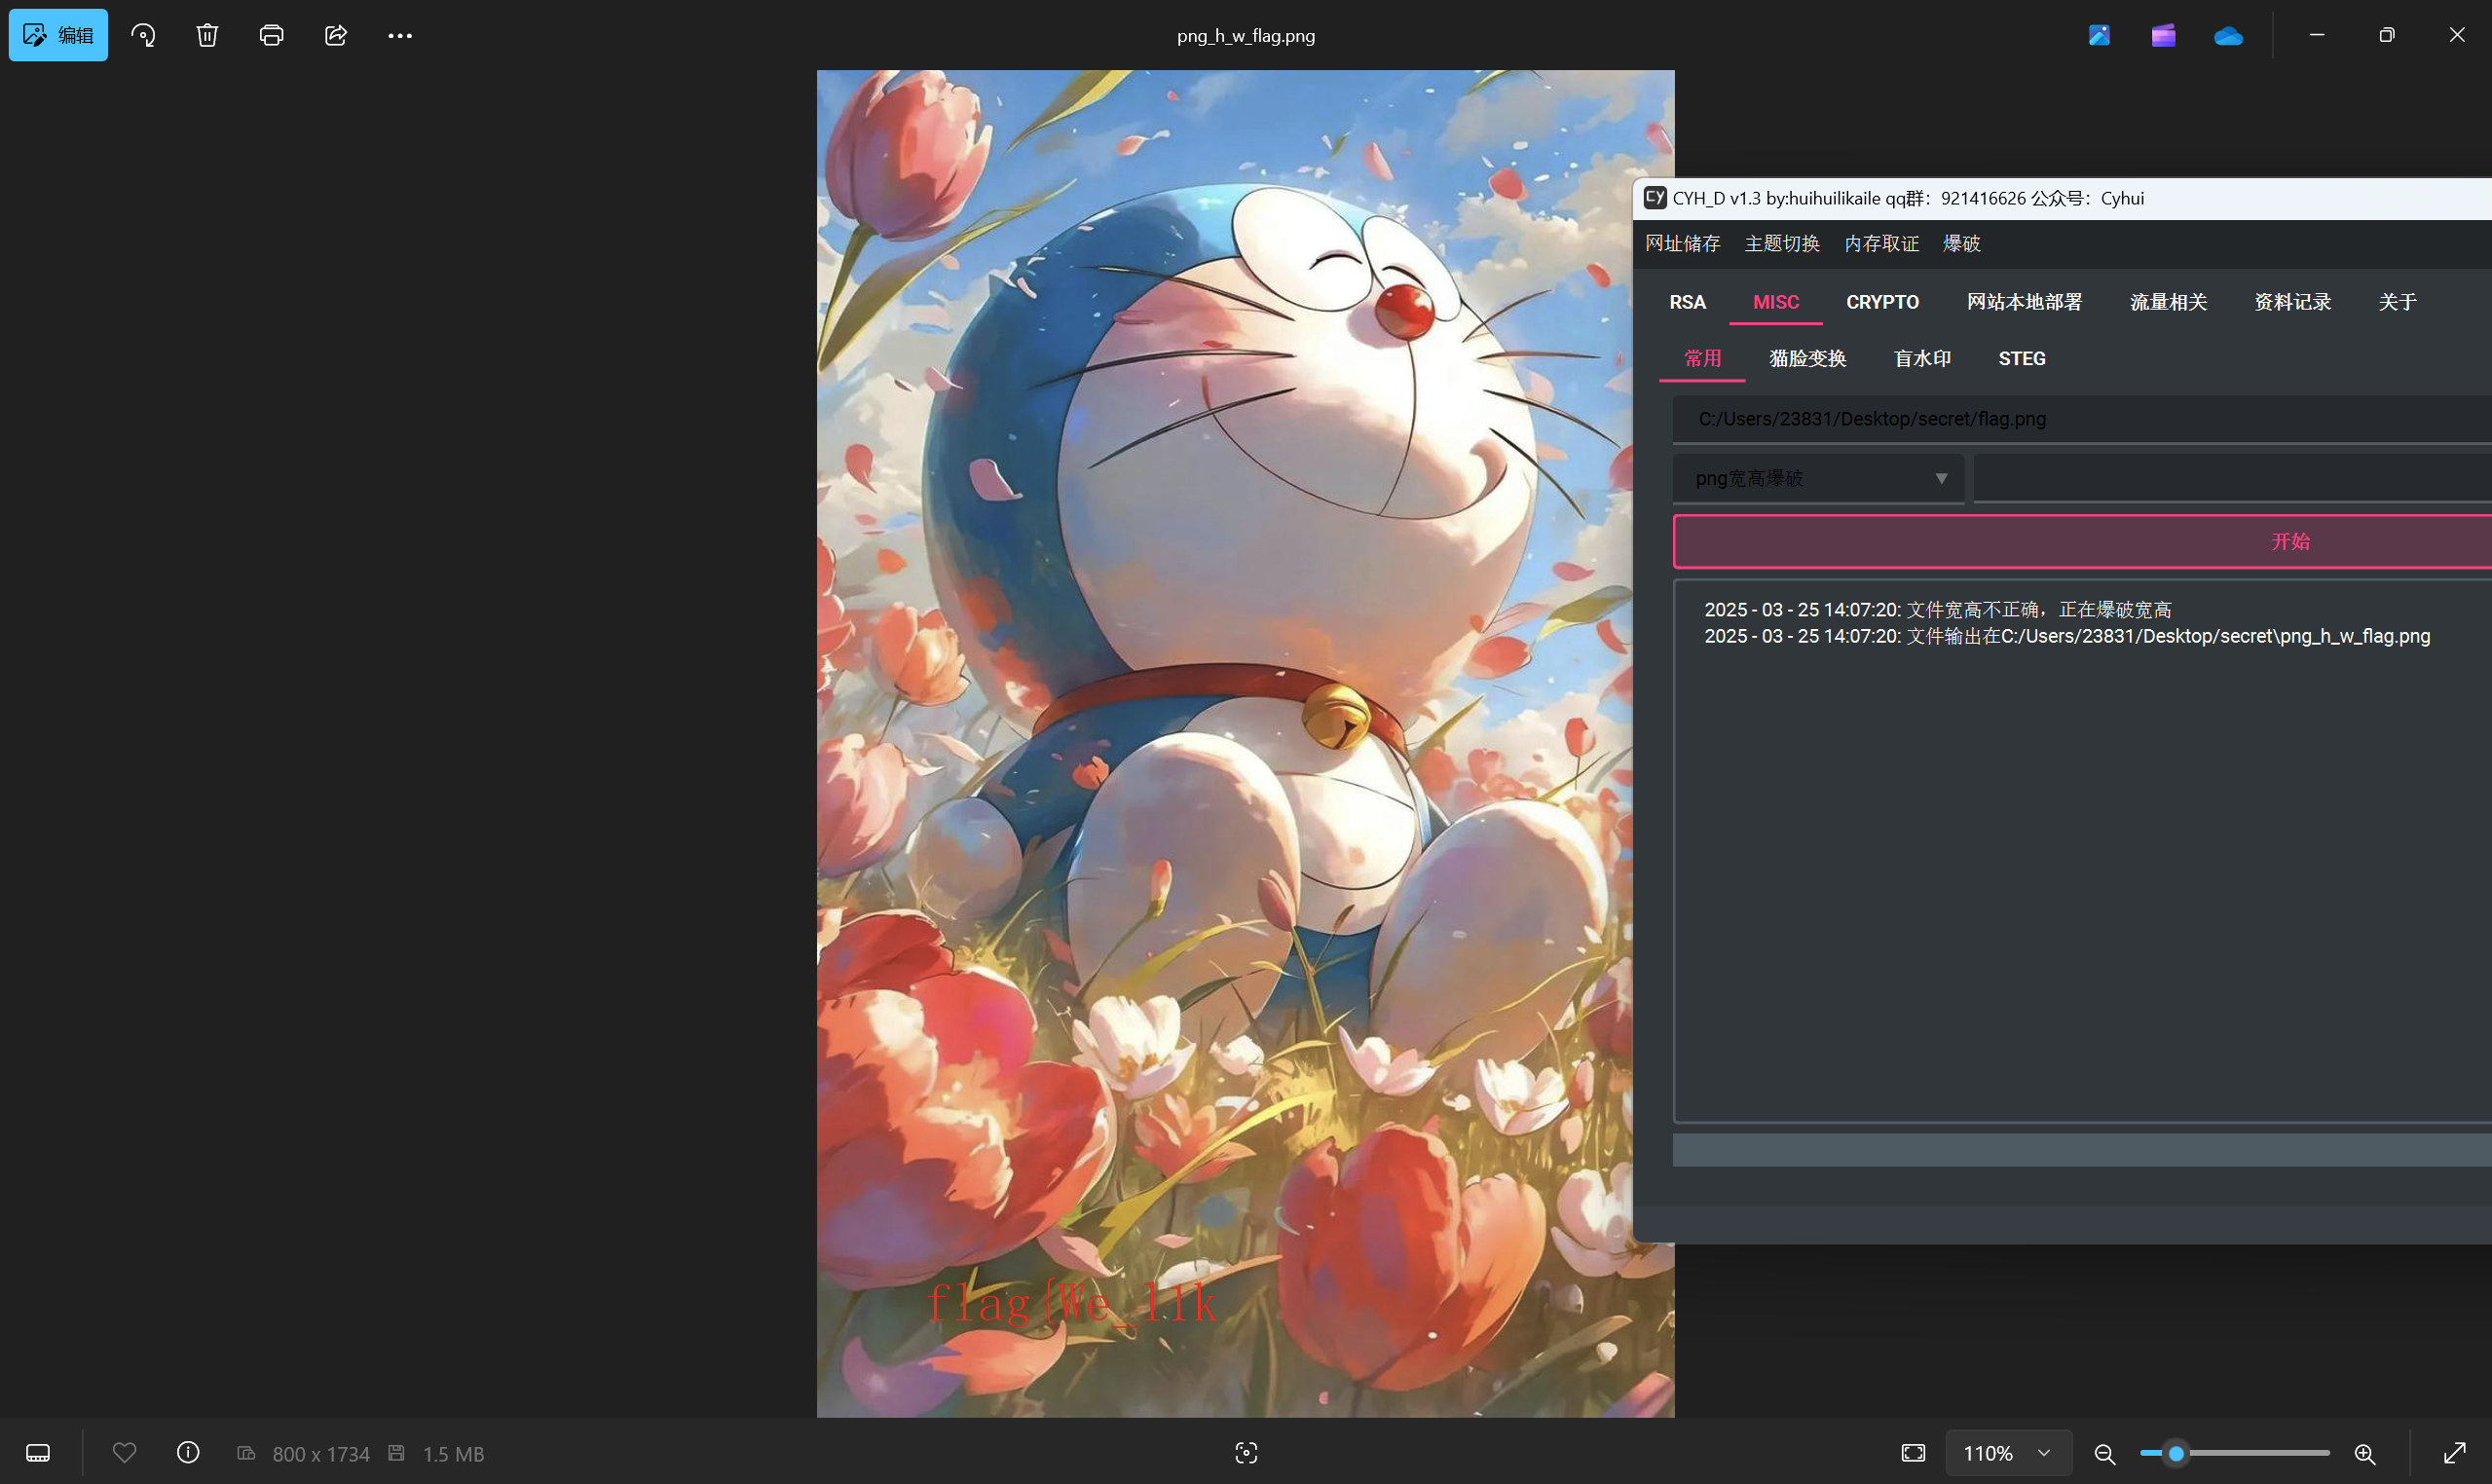The image size is (2492, 1484).
Task: Expand the png宽高爆破 mode dropdown
Action: 1818,478
